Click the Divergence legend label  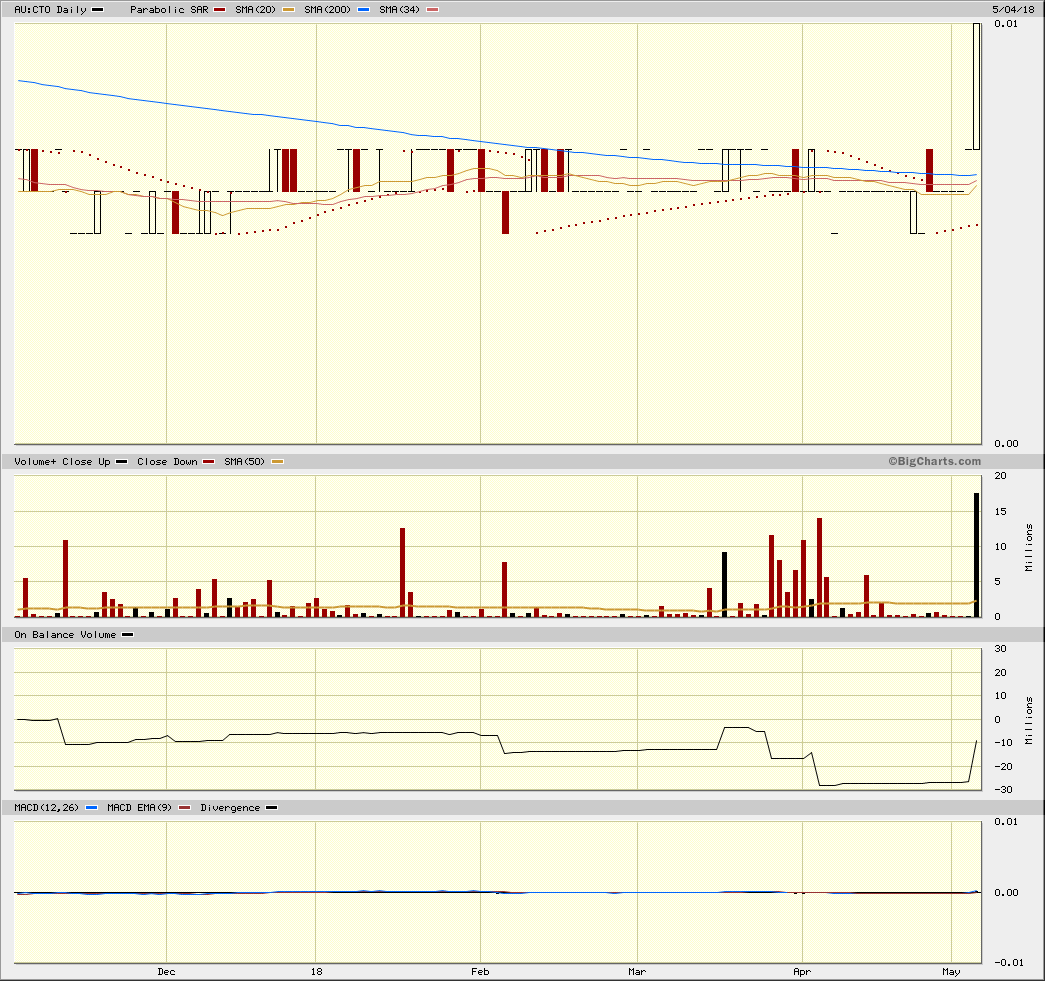point(230,808)
